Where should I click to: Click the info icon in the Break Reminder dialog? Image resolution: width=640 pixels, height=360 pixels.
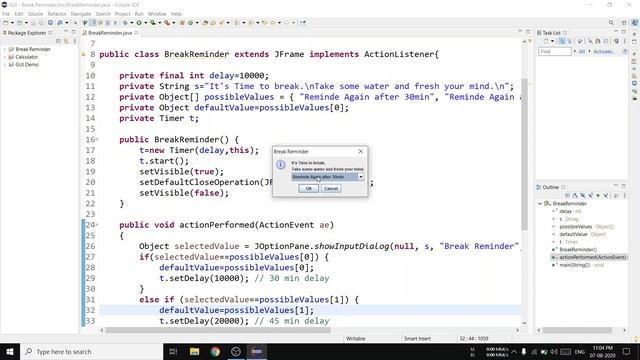[280, 164]
